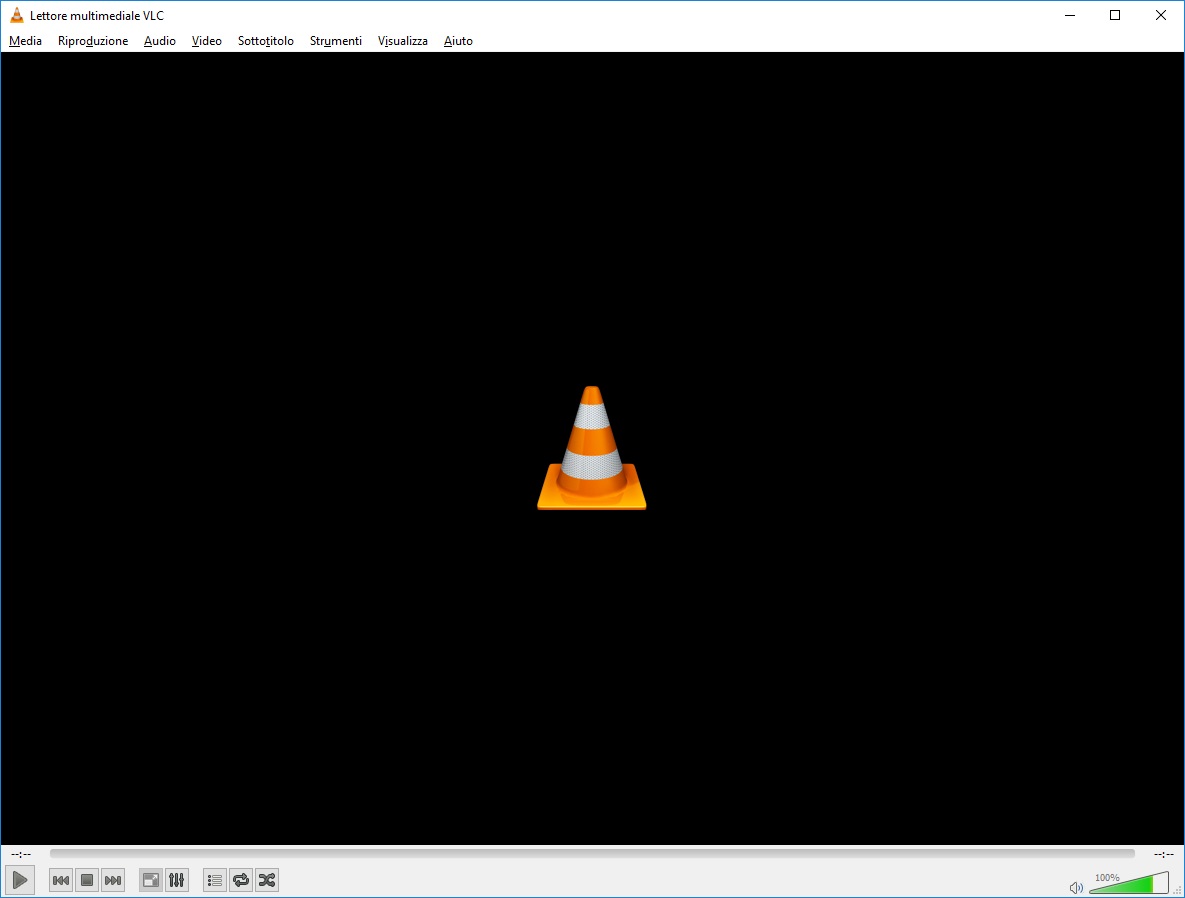Screen dimensions: 1185x898
Task: Toggle random shuffle playback
Action: coord(267,880)
